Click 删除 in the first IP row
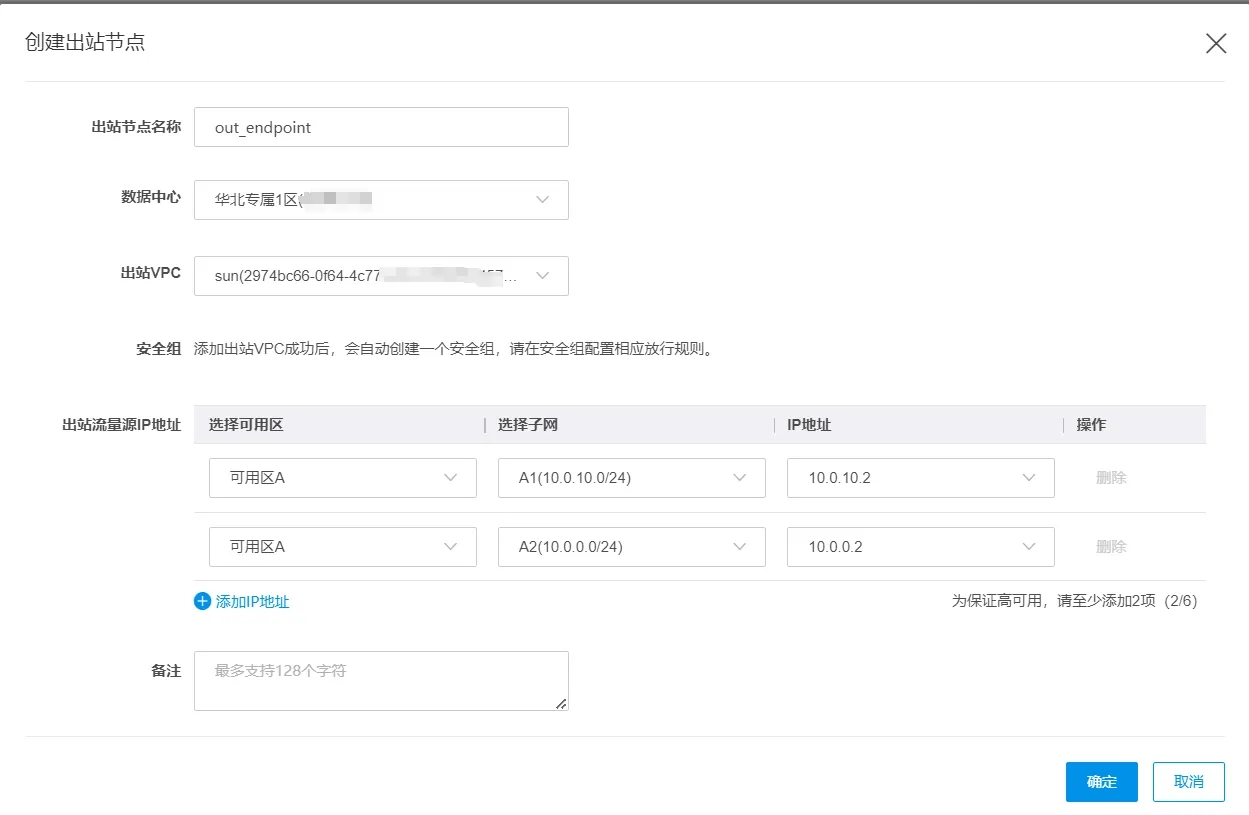Image resolution: width=1249 pixels, height=815 pixels. (x=1111, y=478)
